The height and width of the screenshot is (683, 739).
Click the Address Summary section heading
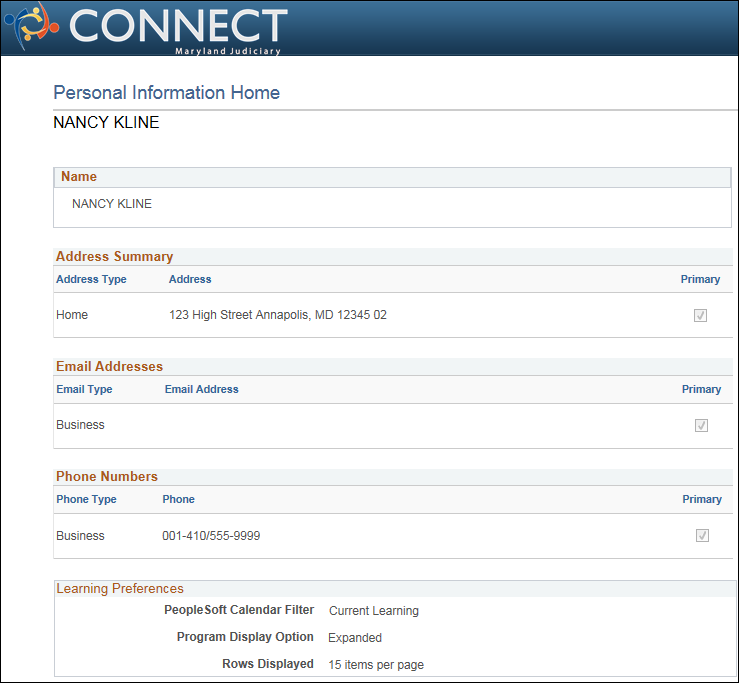pyautogui.click(x=115, y=256)
